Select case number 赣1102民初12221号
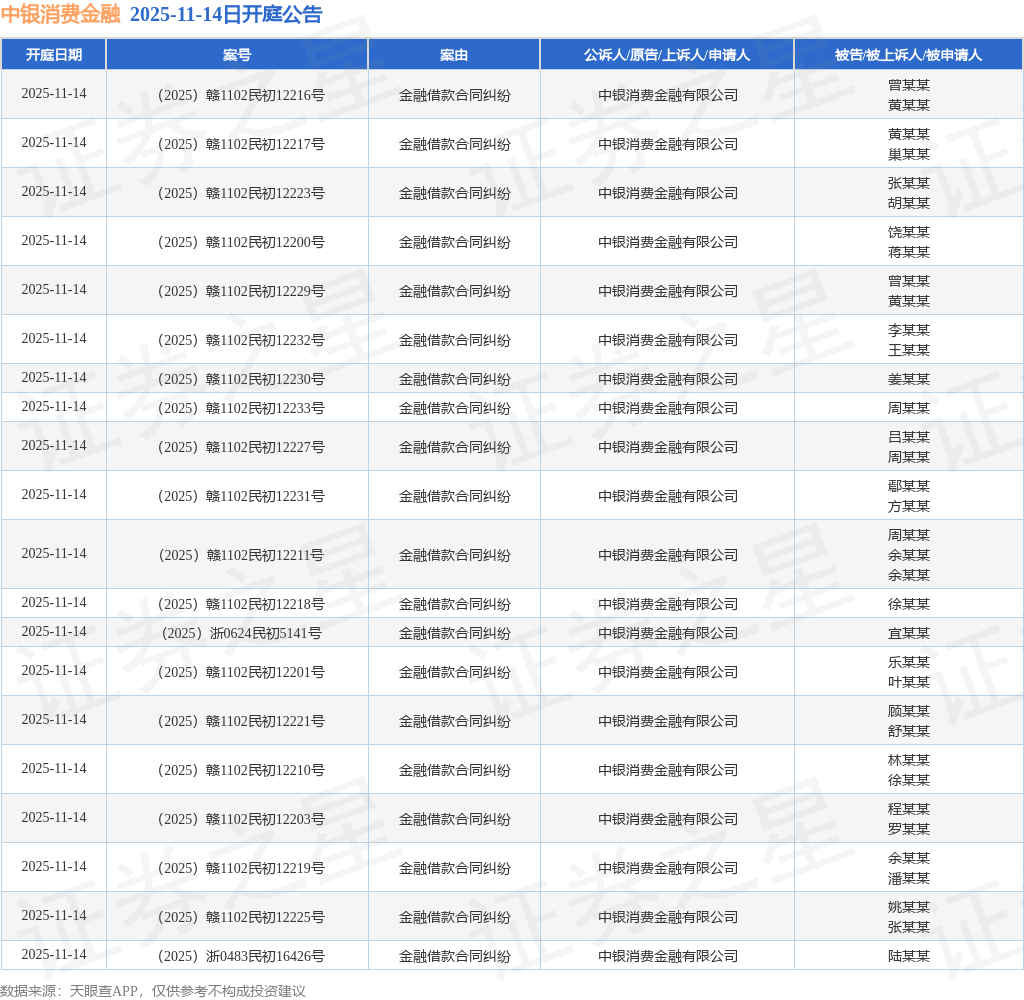Screen dimensions: 1024x1000 click(x=241, y=721)
